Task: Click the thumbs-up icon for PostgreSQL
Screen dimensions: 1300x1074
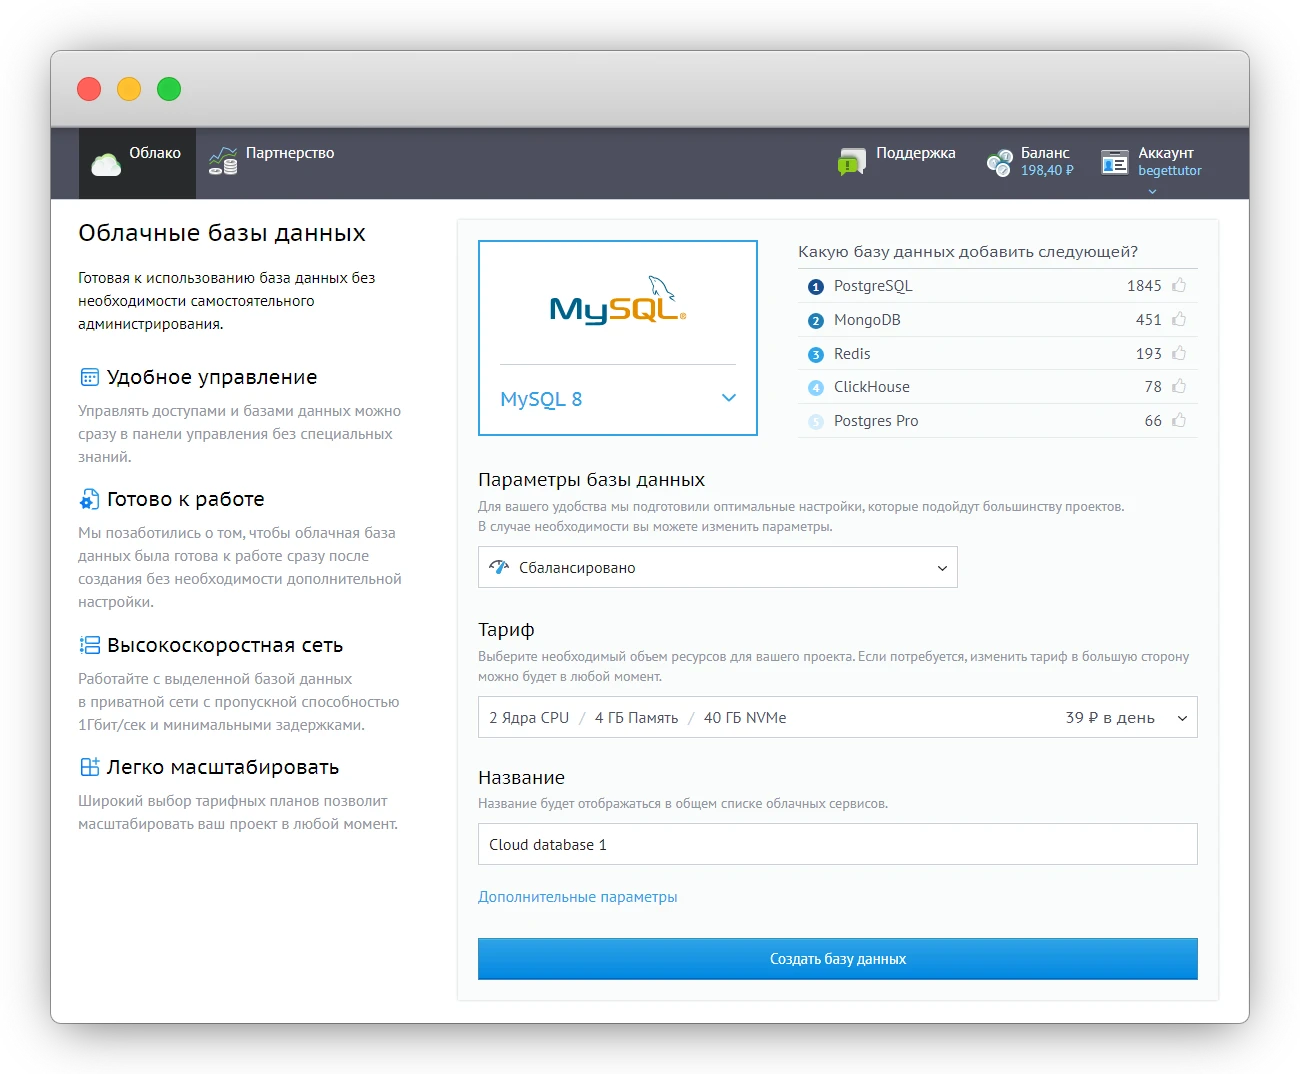Action: (1179, 285)
